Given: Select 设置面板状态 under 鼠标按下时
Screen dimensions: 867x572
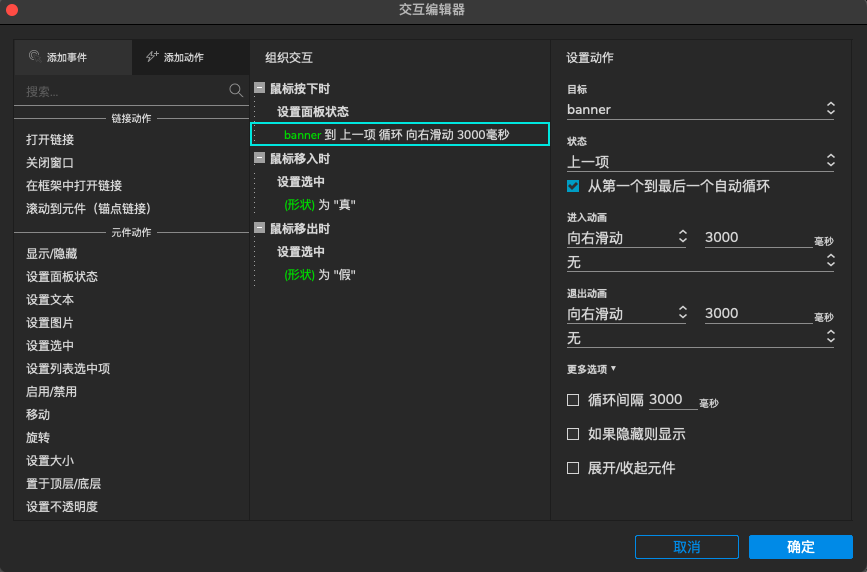Looking at the screenshot, I should coord(313,112).
